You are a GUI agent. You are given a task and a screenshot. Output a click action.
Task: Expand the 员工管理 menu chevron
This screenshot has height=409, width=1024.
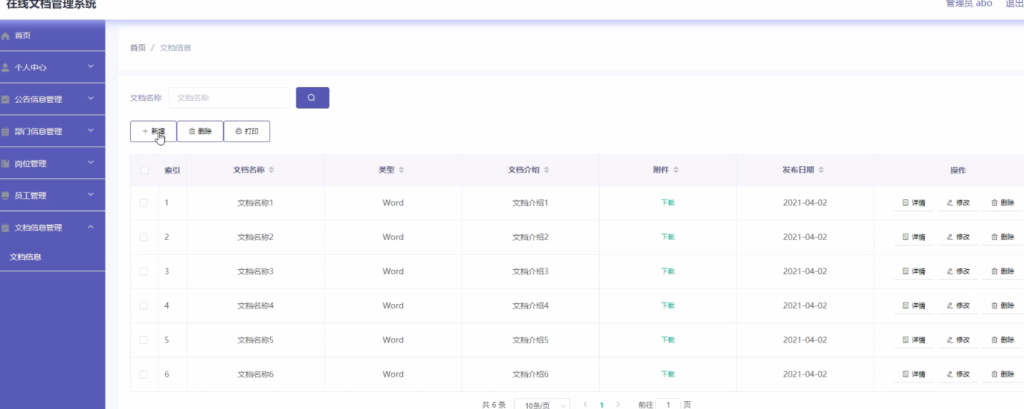pyautogui.click(x=91, y=195)
